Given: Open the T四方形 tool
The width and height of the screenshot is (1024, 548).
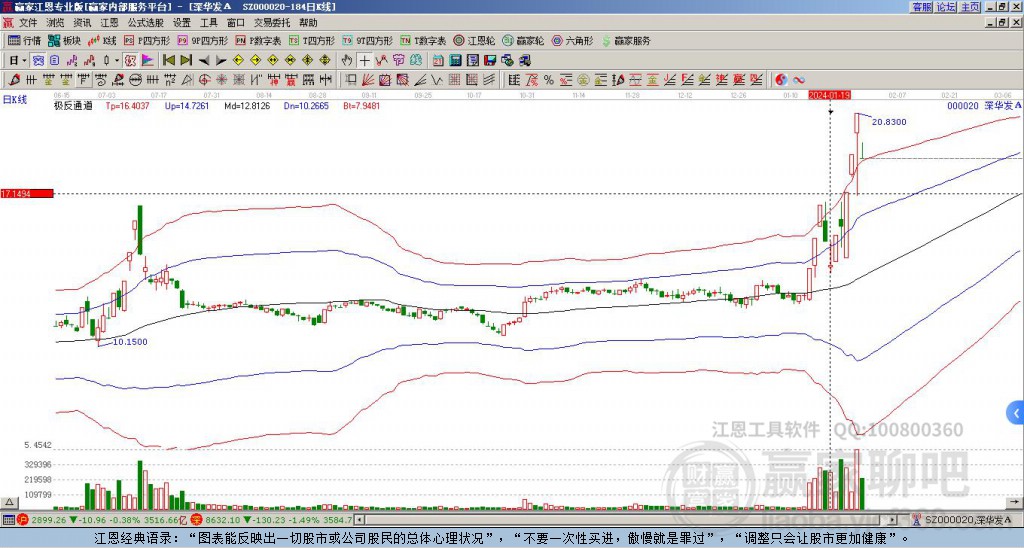Looking at the screenshot, I should tap(312, 40).
